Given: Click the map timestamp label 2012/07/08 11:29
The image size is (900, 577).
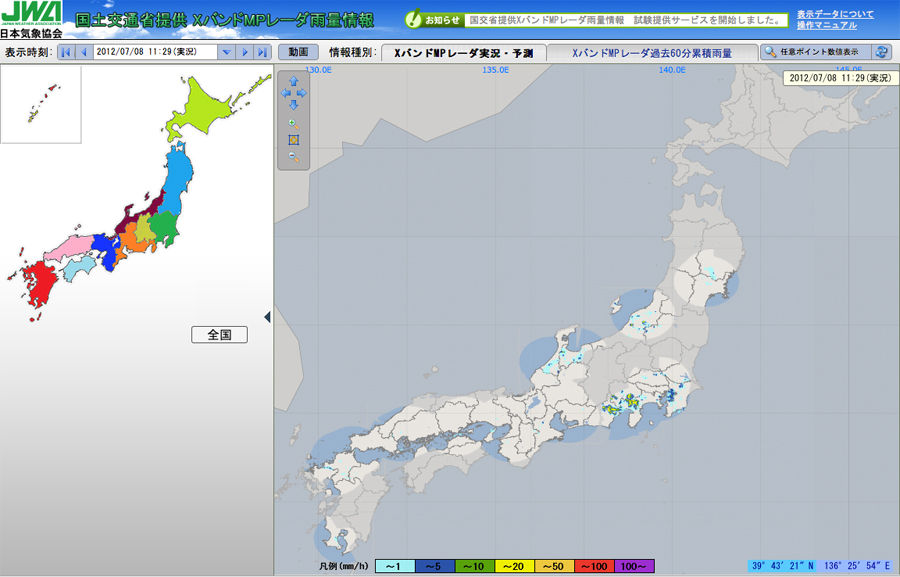Looking at the screenshot, I should click(x=840, y=78).
